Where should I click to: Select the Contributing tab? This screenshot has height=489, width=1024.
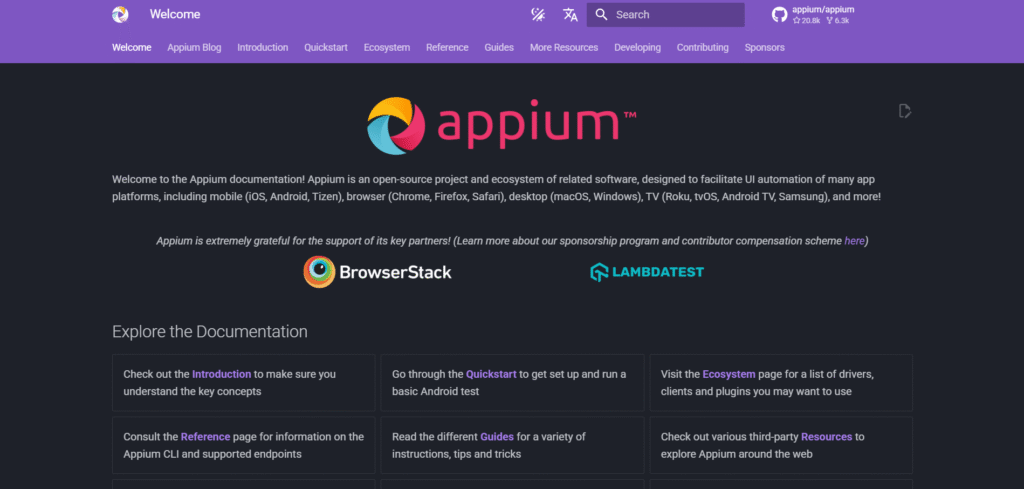[x=703, y=48]
